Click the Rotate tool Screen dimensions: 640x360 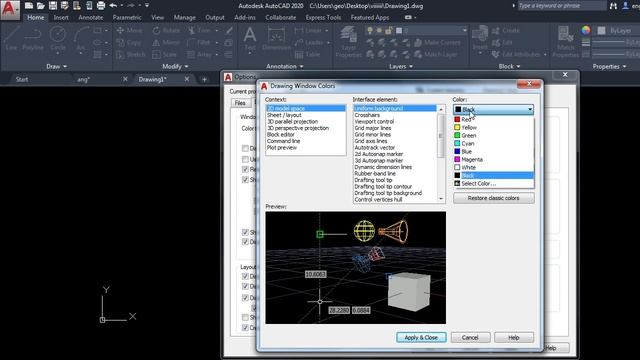(166, 31)
